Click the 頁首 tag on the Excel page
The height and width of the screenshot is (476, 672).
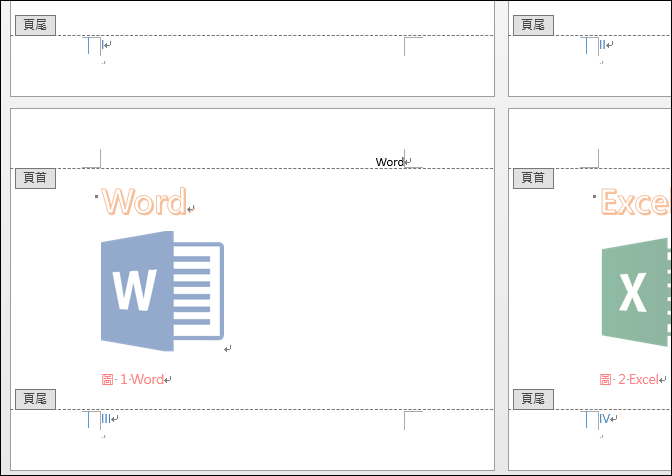533,178
